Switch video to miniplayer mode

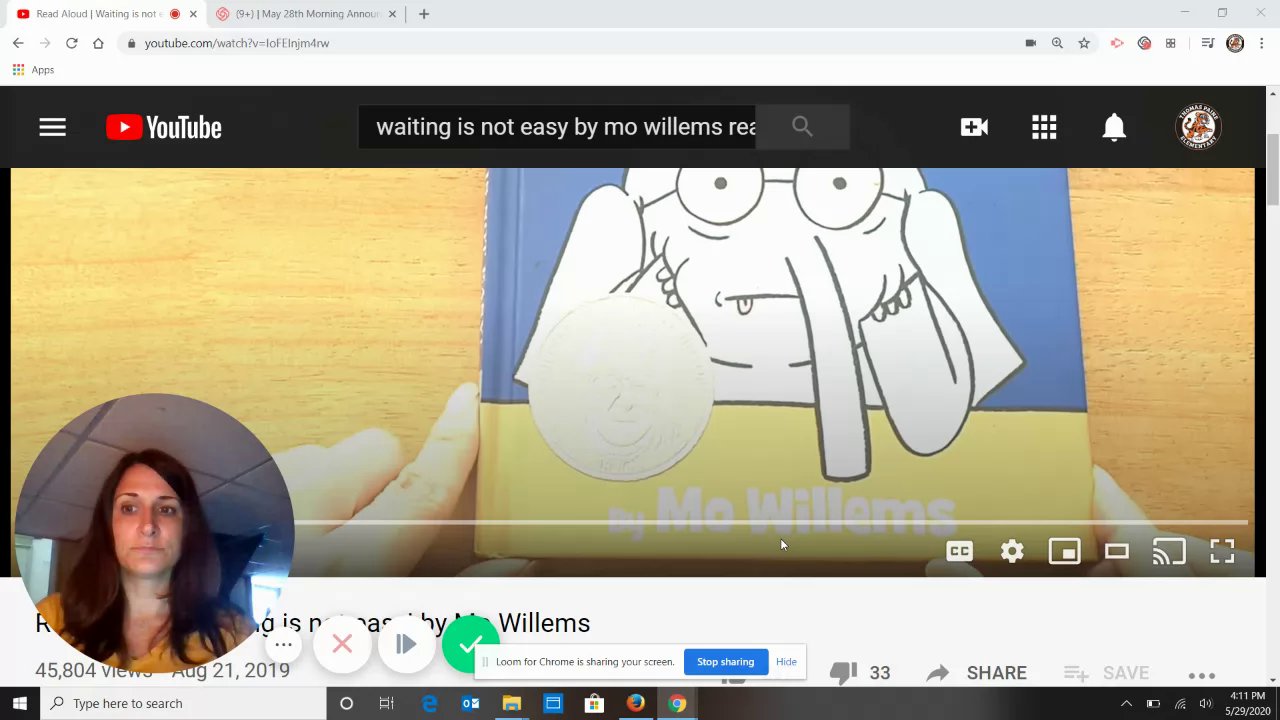pyautogui.click(x=1064, y=551)
